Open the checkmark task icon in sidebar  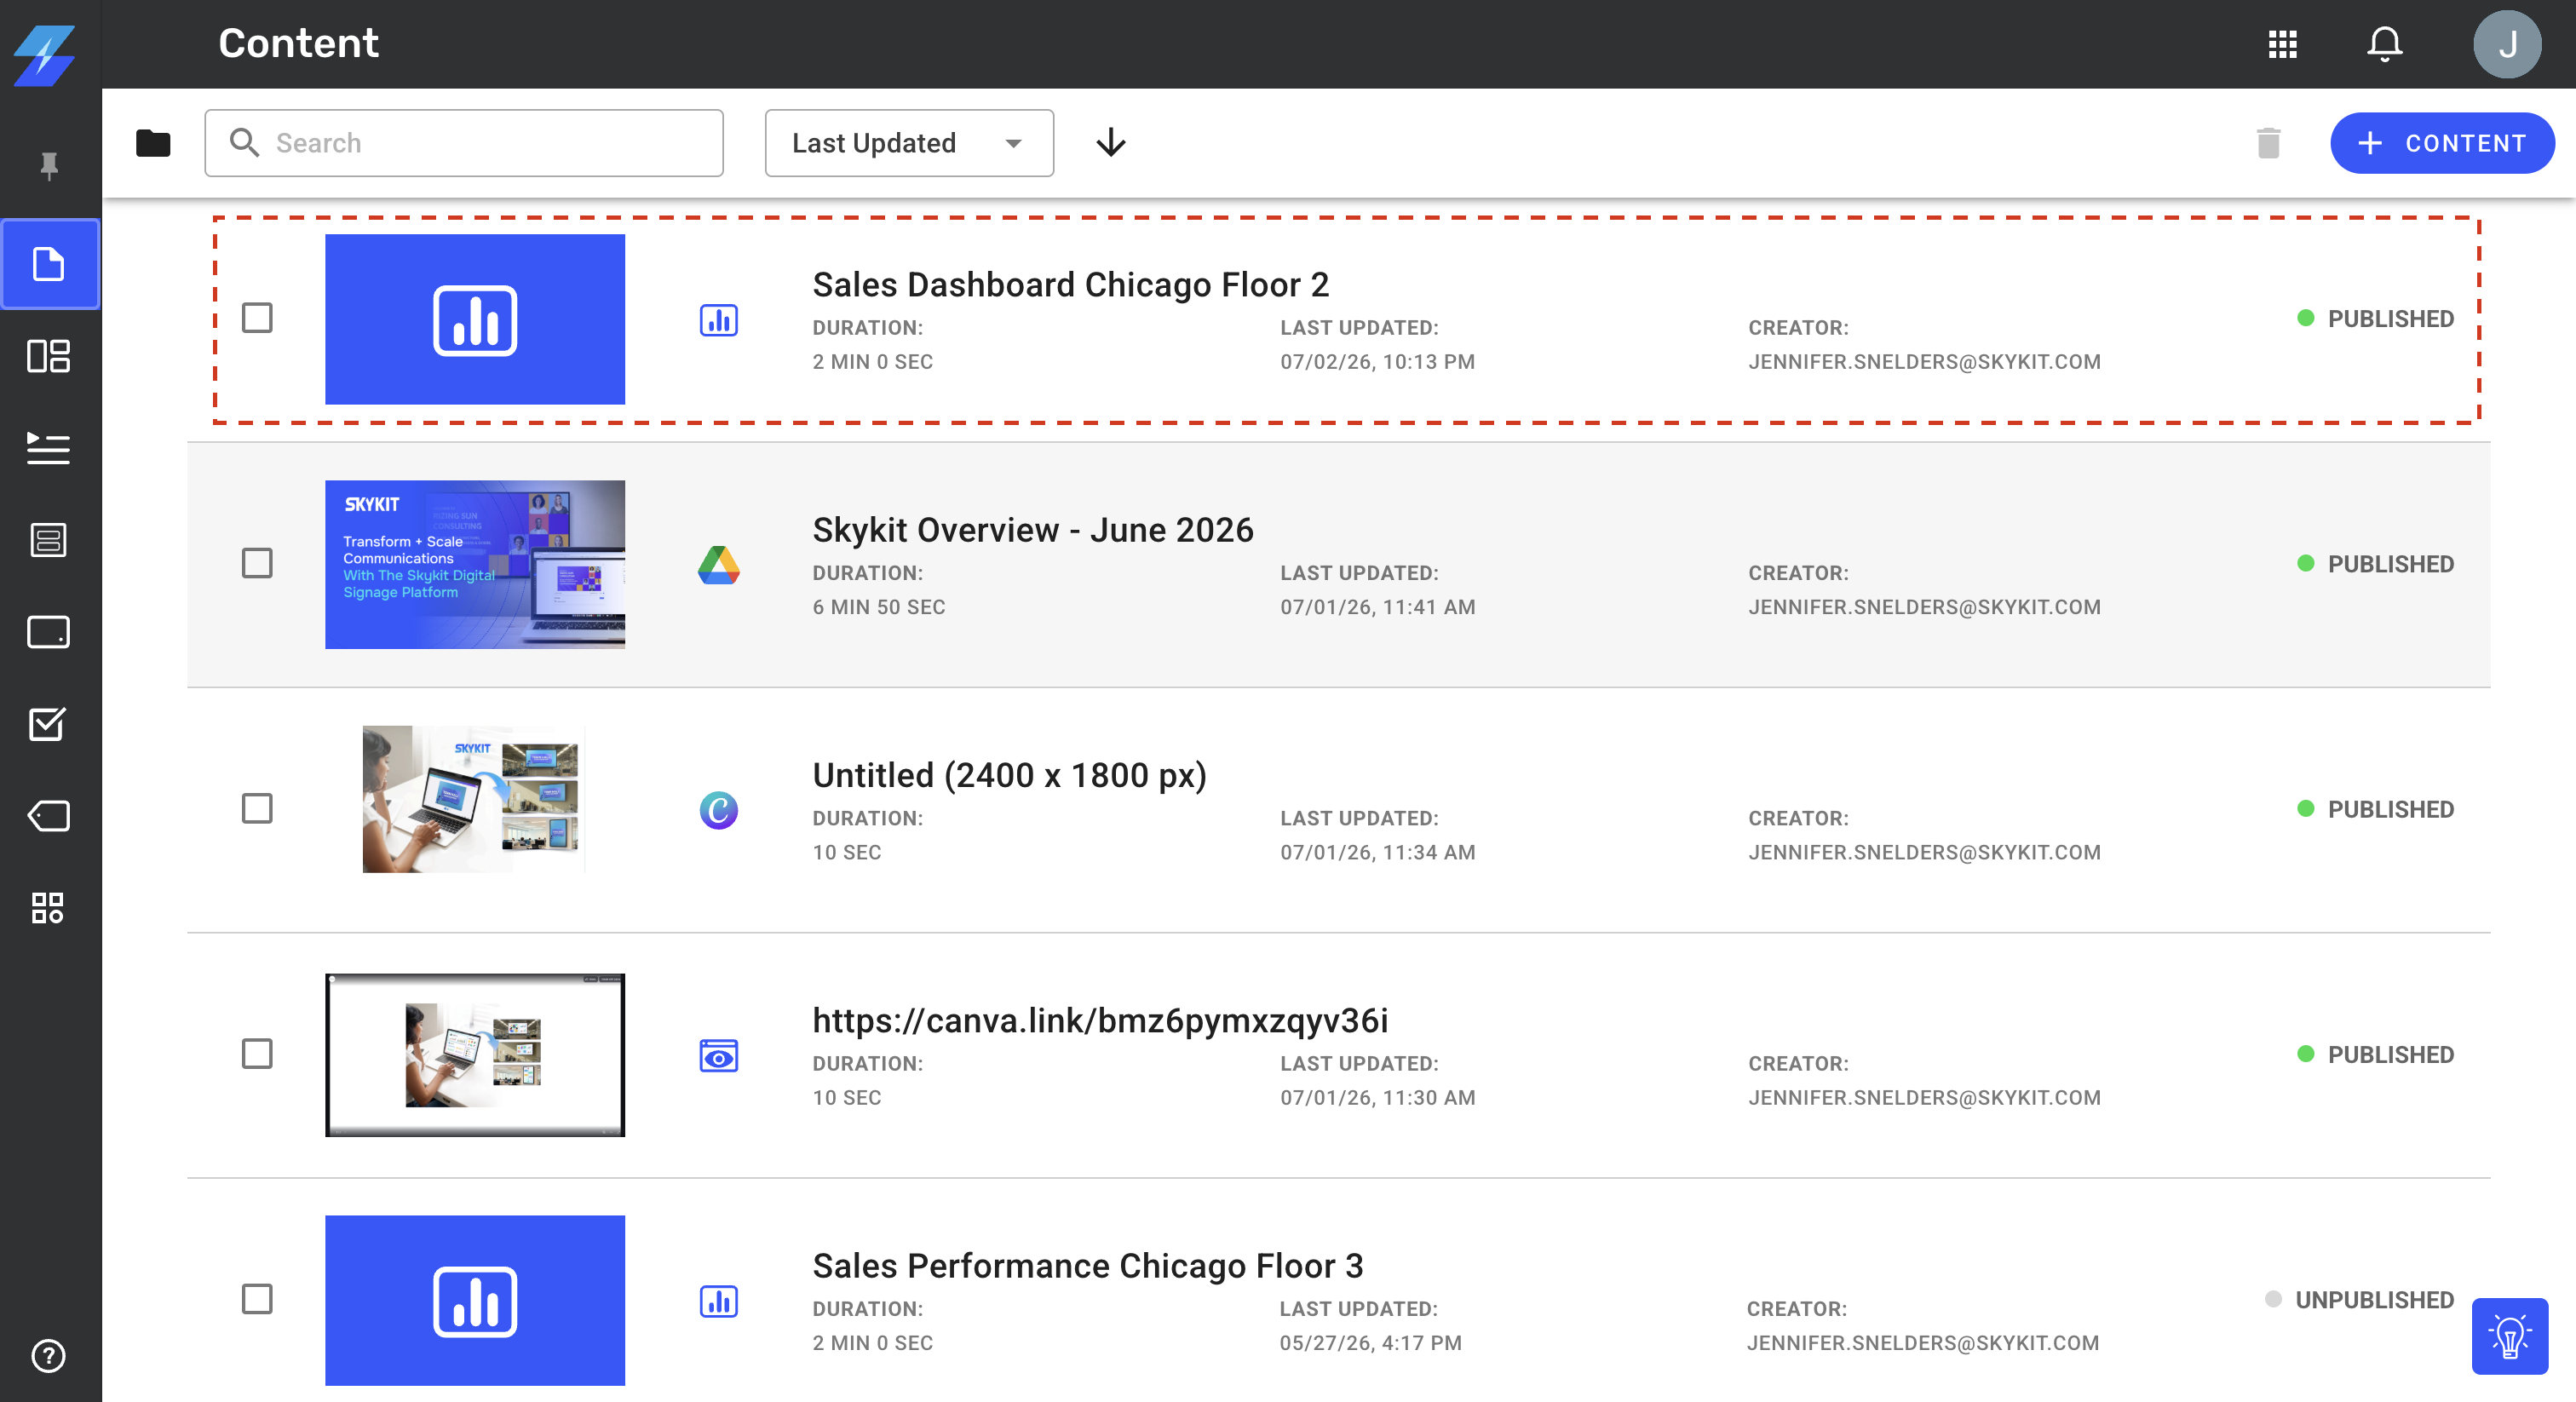click(48, 723)
